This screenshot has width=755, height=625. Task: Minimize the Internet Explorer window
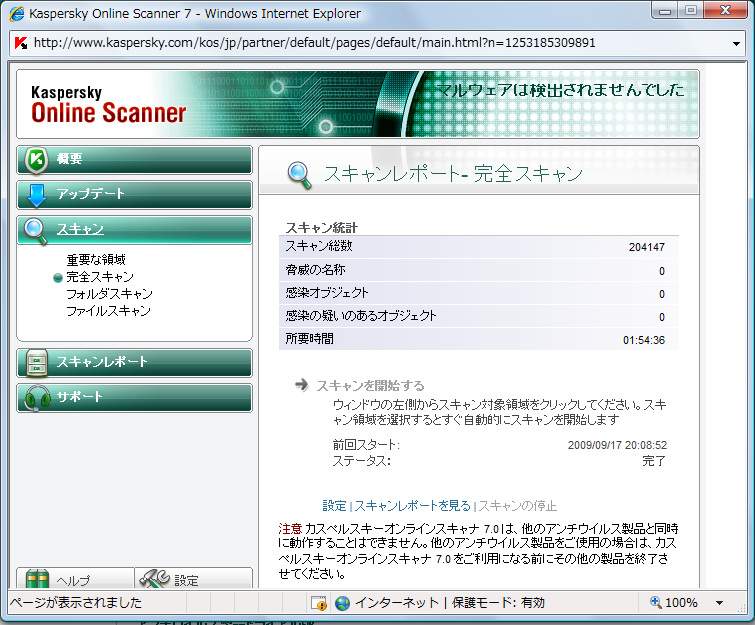(x=665, y=10)
